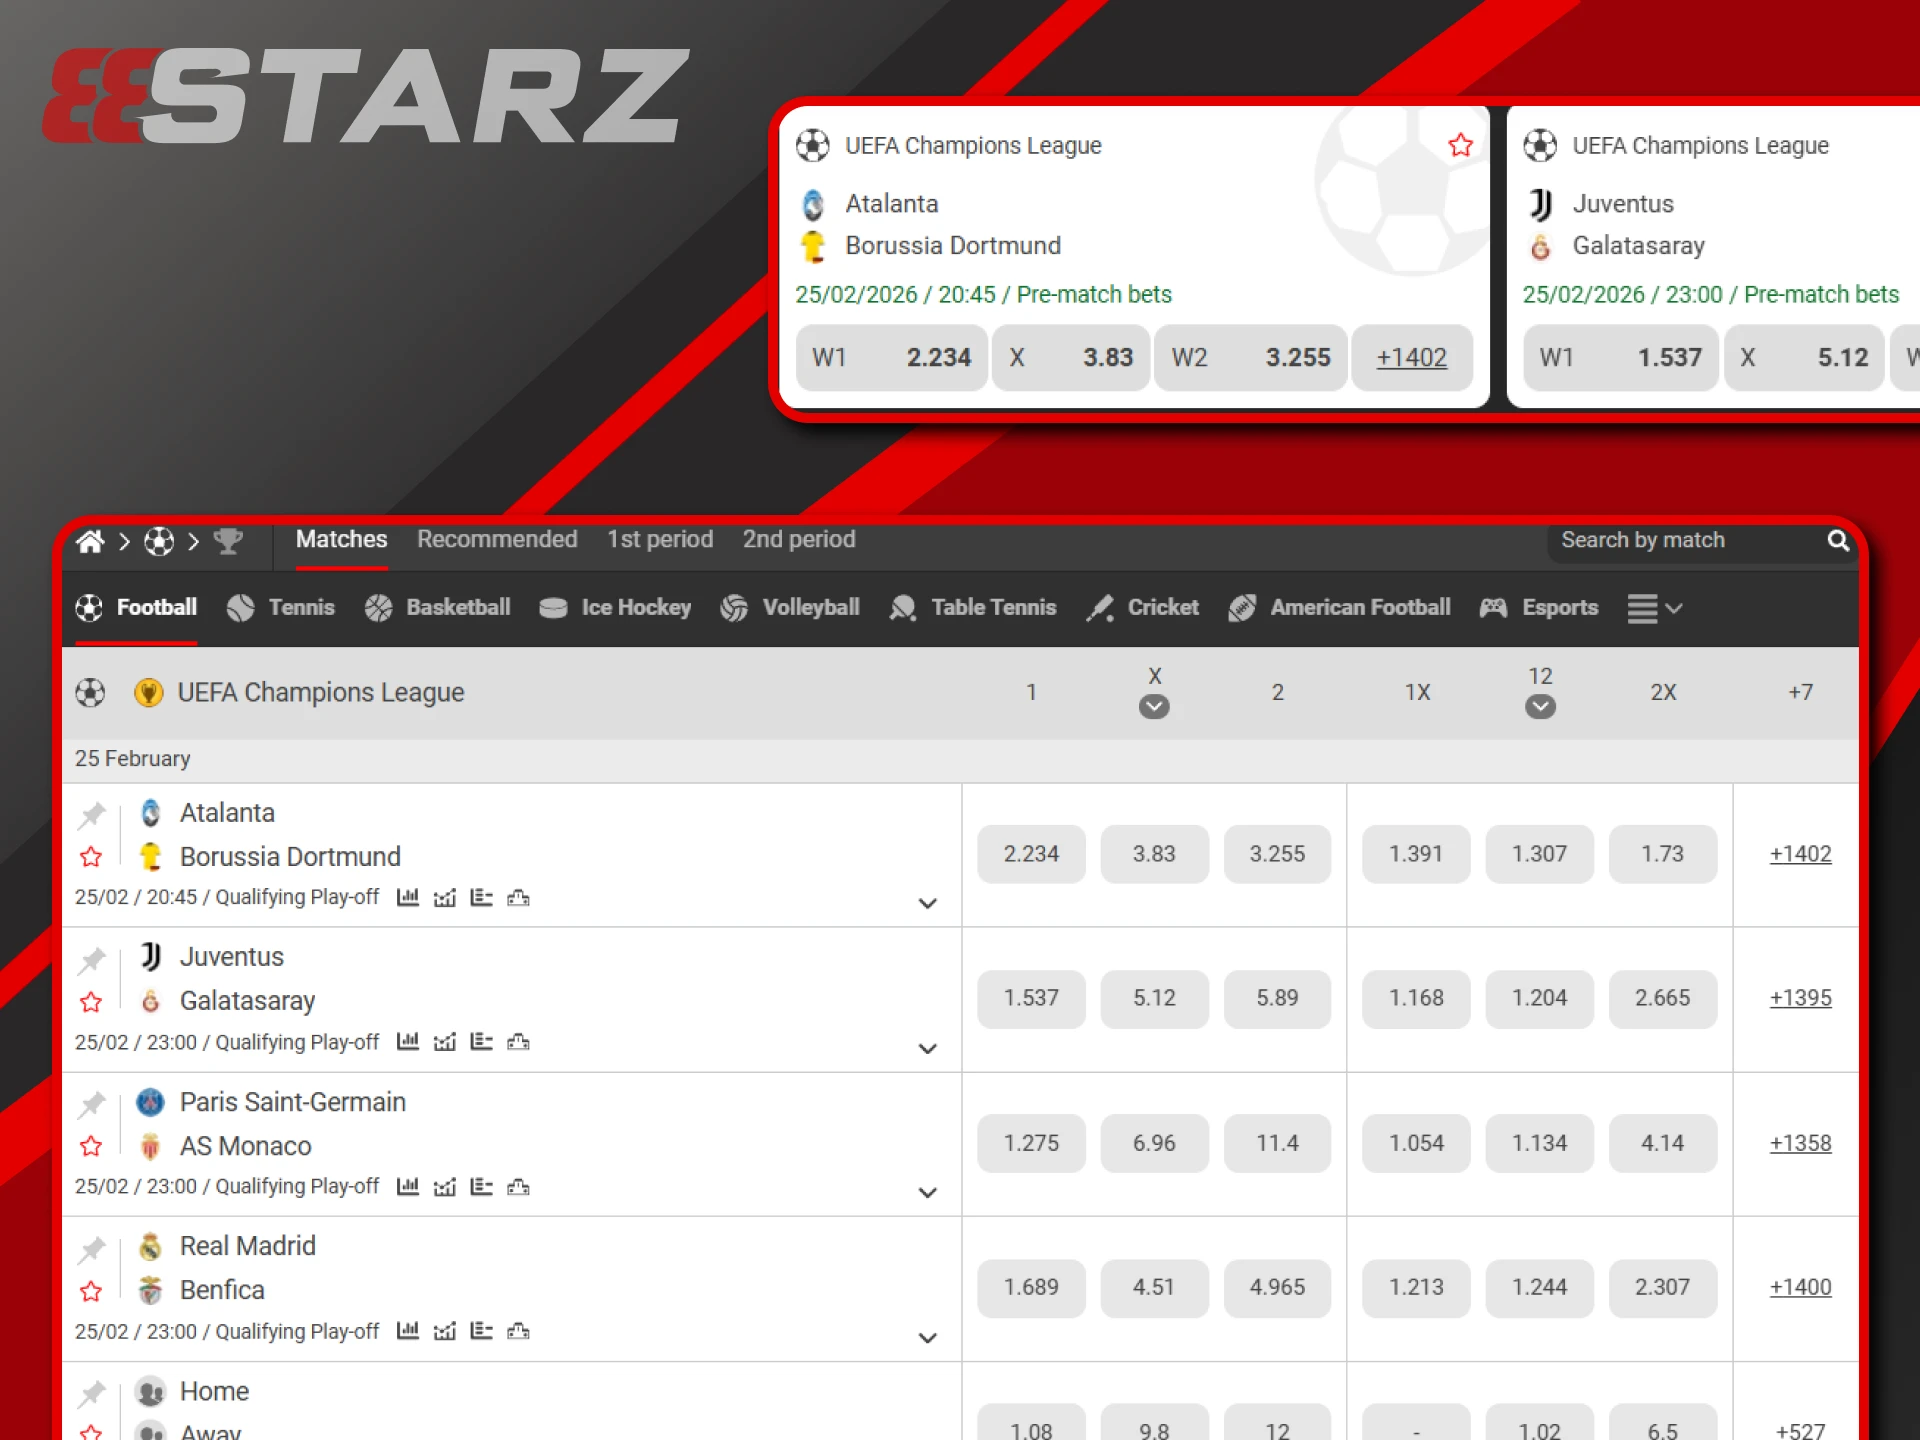Open dropdown under the X column header

(x=1154, y=707)
